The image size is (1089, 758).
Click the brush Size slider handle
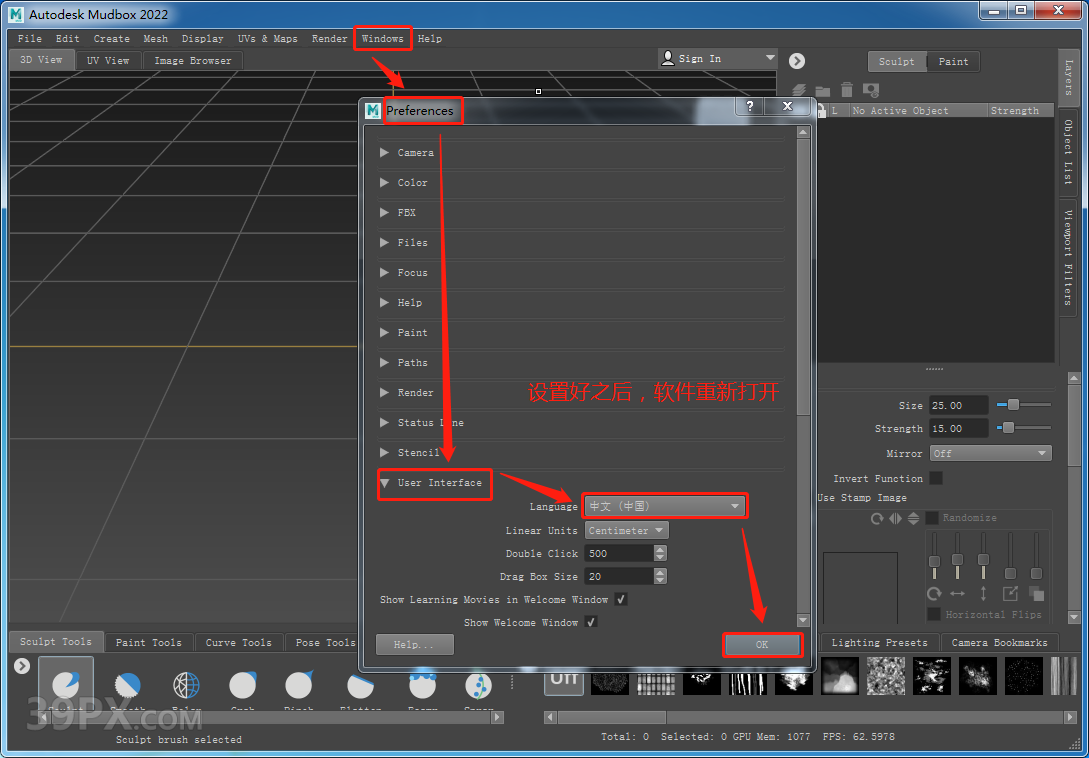pyautogui.click(x=1013, y=405)
